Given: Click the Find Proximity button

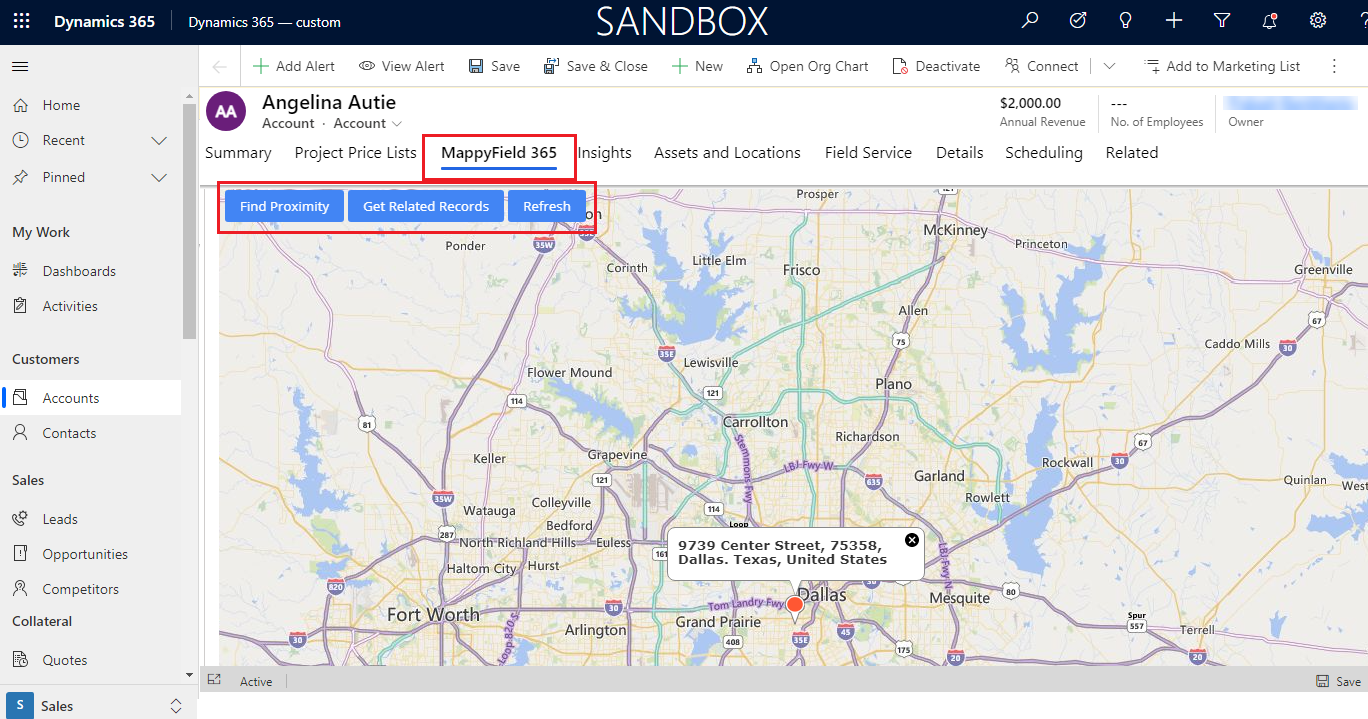Looking at the screenshot, I should (x=284, y=206).
